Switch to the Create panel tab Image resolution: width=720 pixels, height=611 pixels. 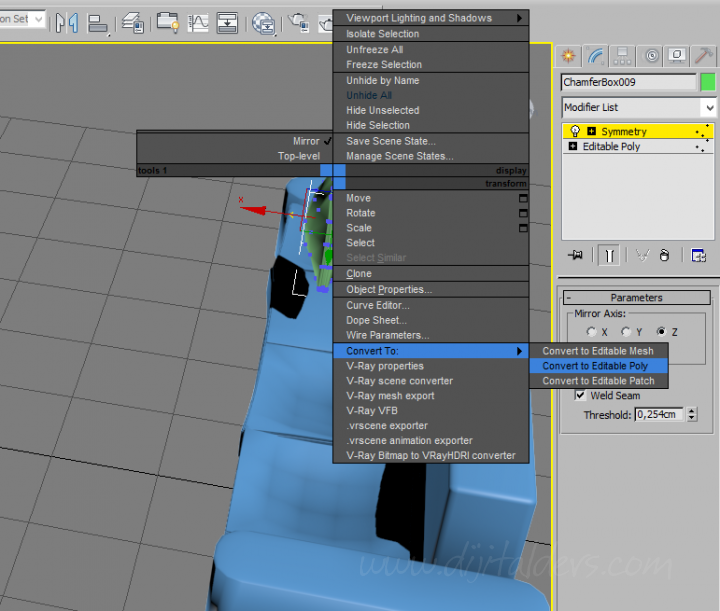568,56
